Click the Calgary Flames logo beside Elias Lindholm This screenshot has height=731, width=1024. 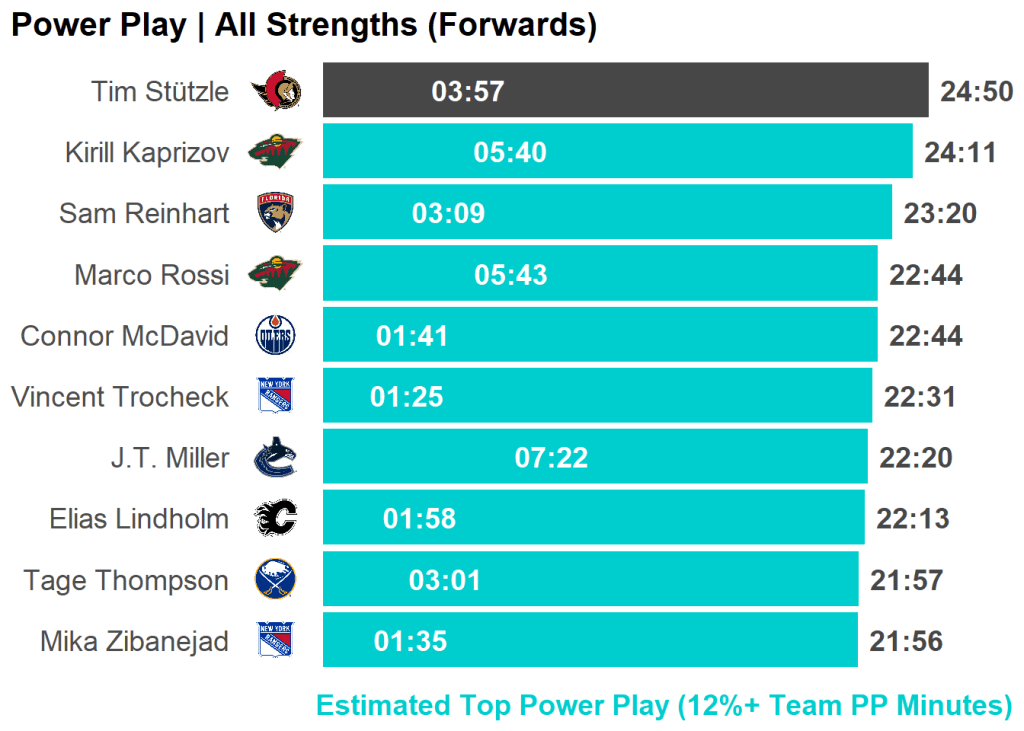[x=276, y=519]
